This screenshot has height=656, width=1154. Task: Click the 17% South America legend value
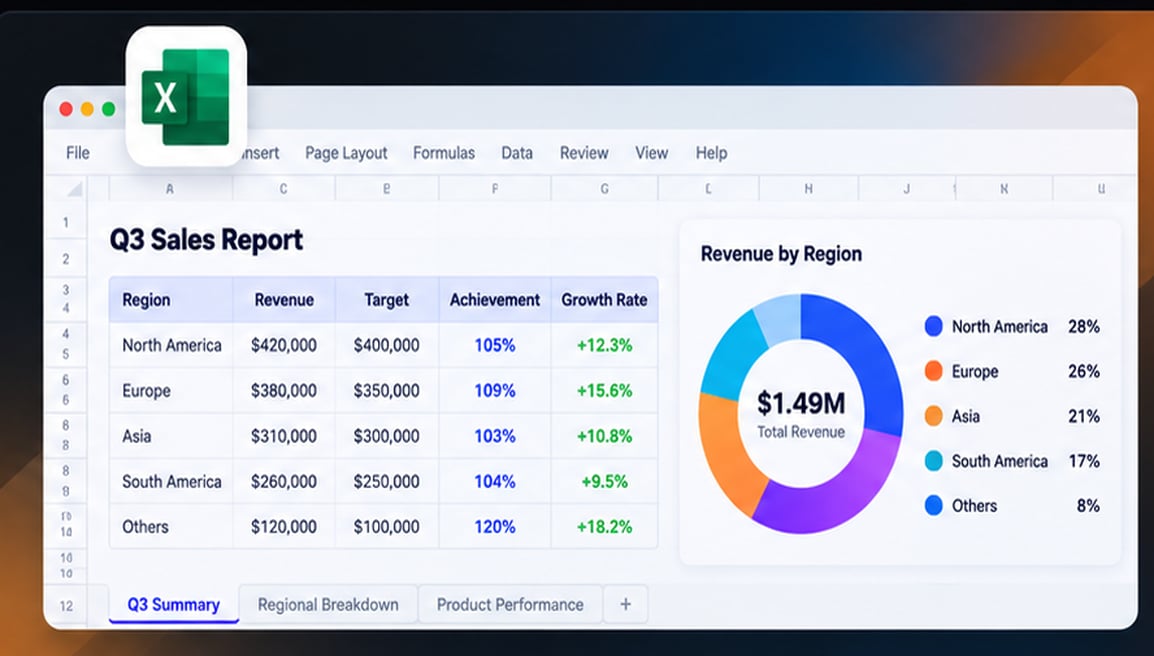click(x=1083, y=461)
